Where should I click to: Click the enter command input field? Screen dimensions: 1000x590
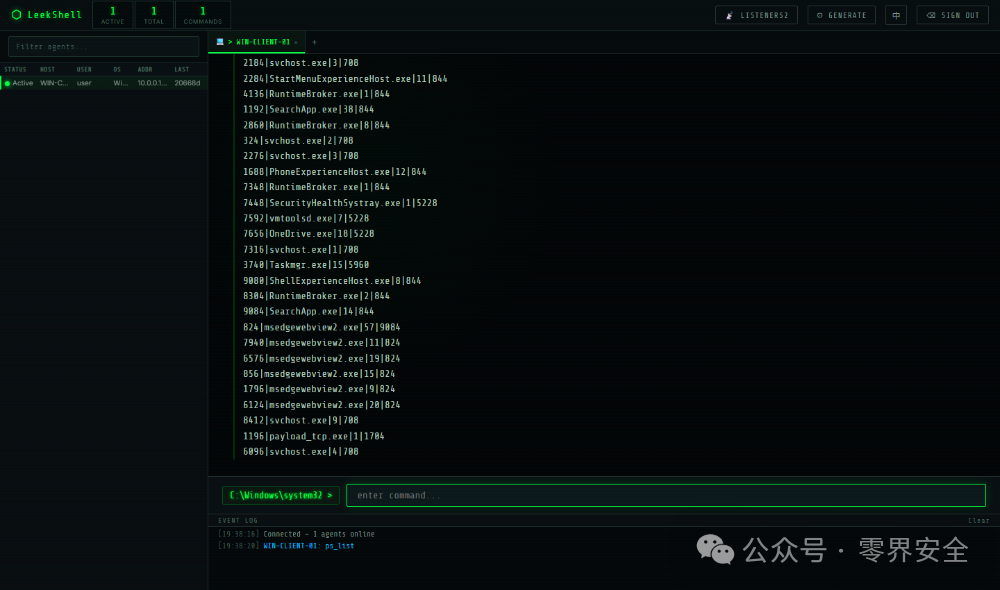coord(666,496)
